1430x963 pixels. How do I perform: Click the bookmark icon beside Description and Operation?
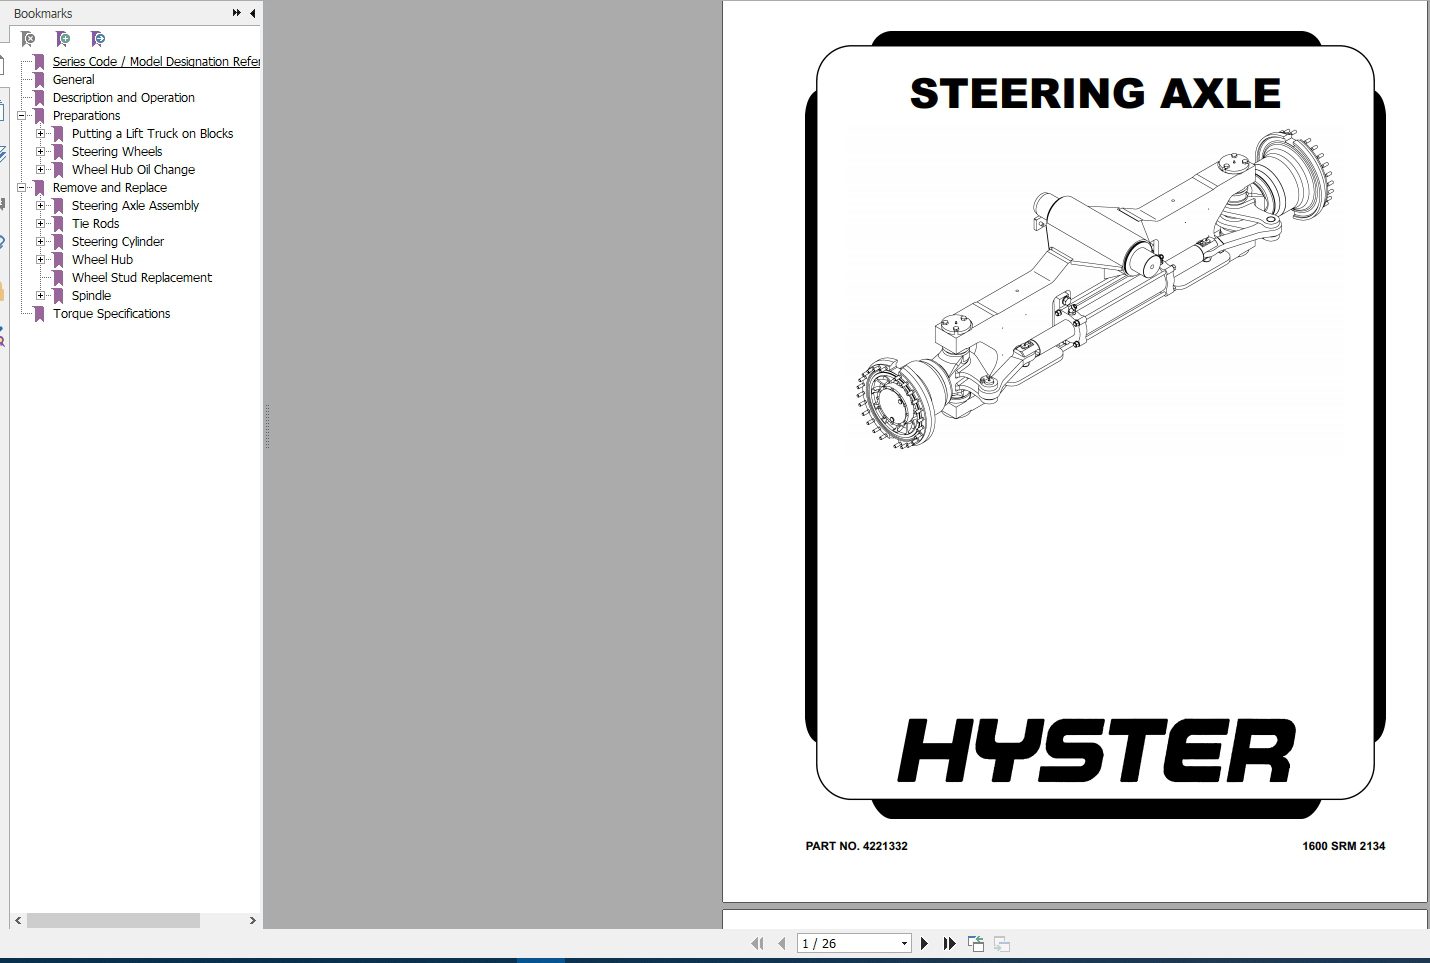[39, 98]
